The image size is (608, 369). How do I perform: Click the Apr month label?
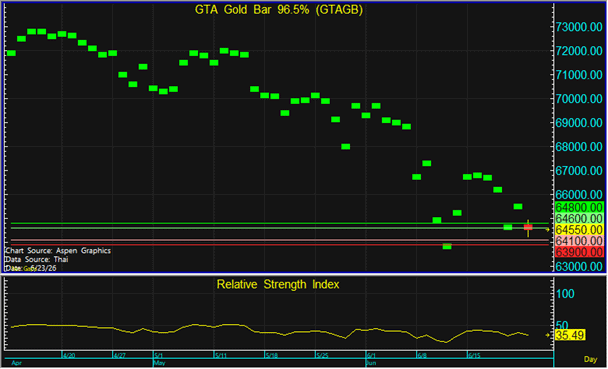(x=16, y=363)
